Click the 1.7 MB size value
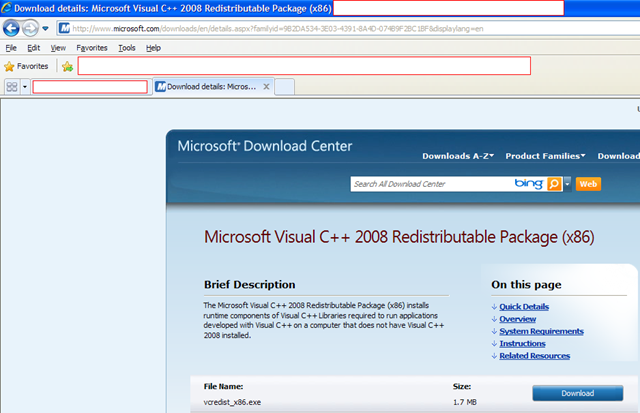Image resolution: width=640 pixels, height=413 pixels. [x=464, y=402]
